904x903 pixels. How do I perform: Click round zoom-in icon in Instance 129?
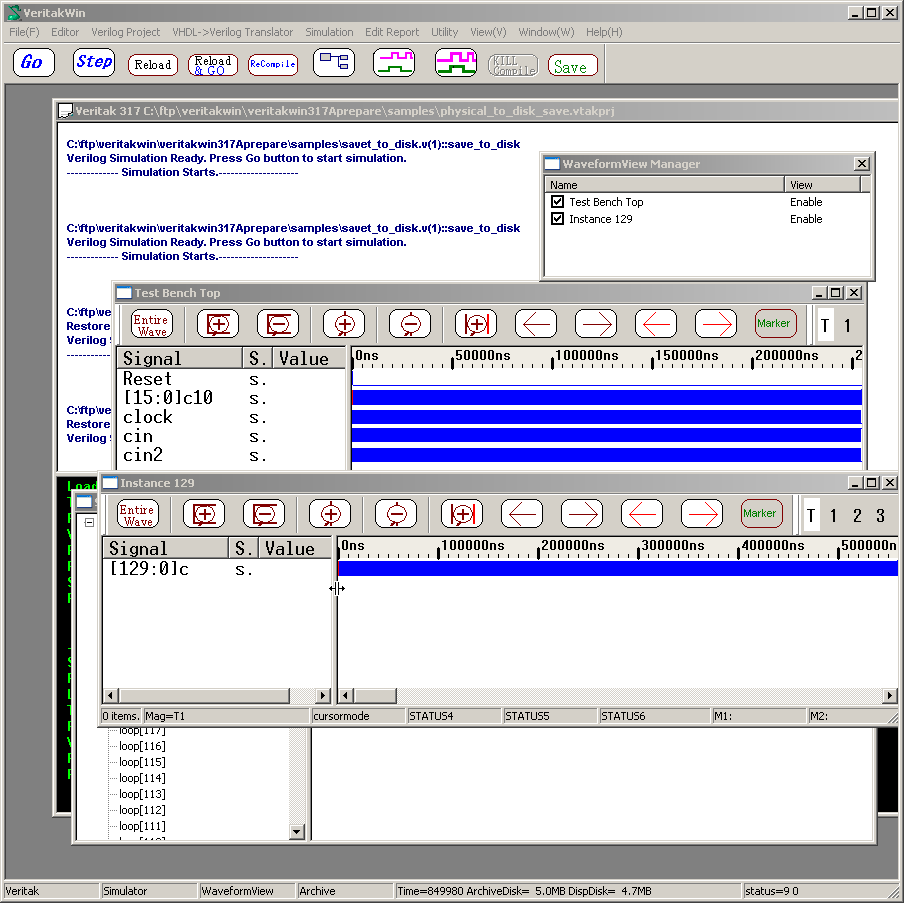pos(330,514)
